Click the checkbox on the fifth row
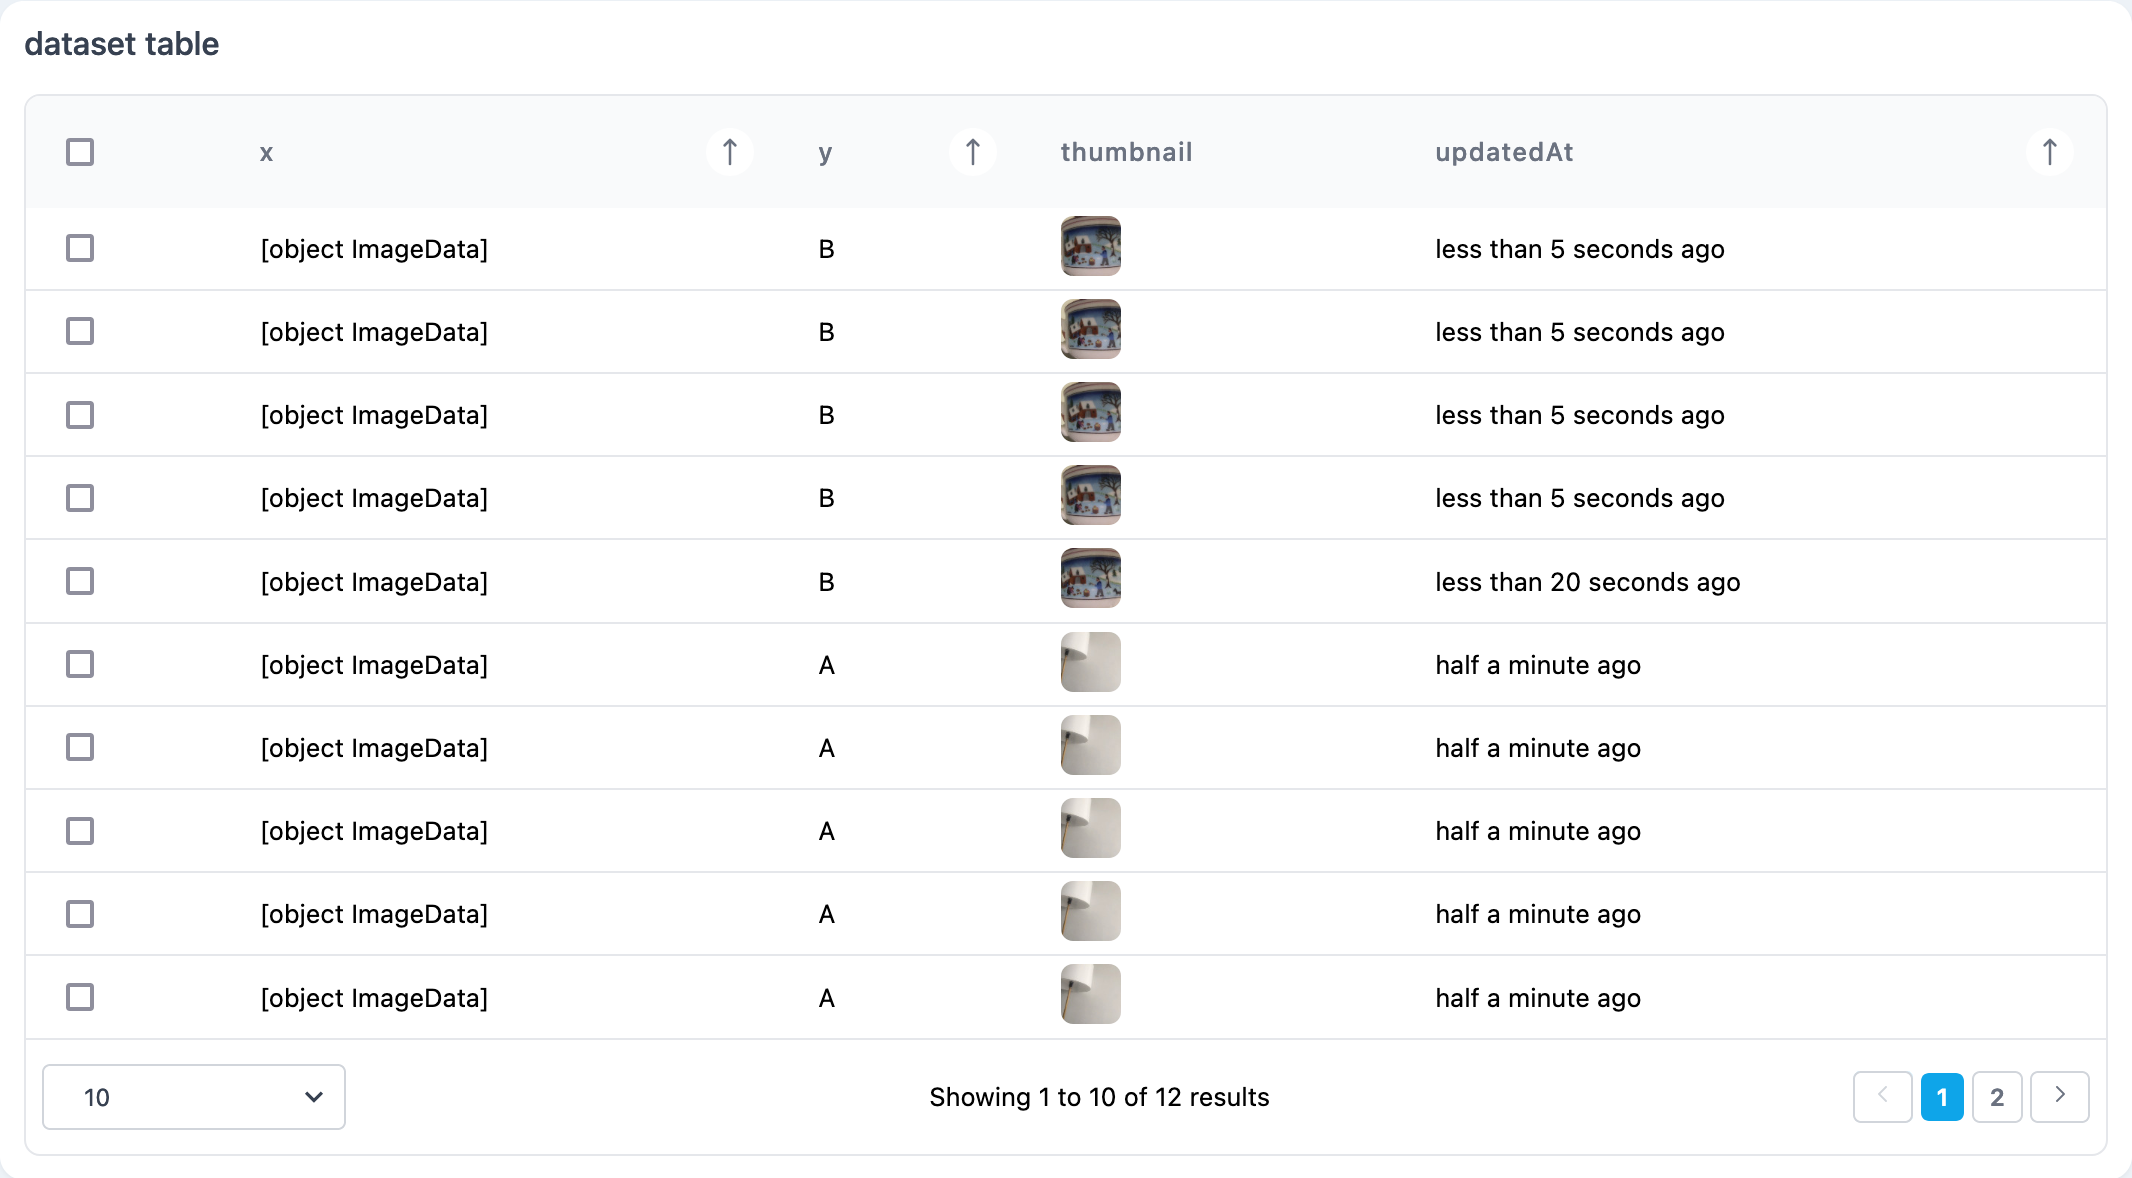2132x1178 pixels. [80, 581]
